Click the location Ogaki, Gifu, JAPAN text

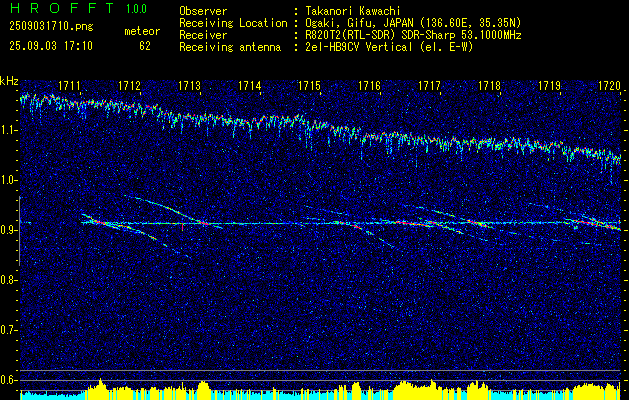[412, 23]
